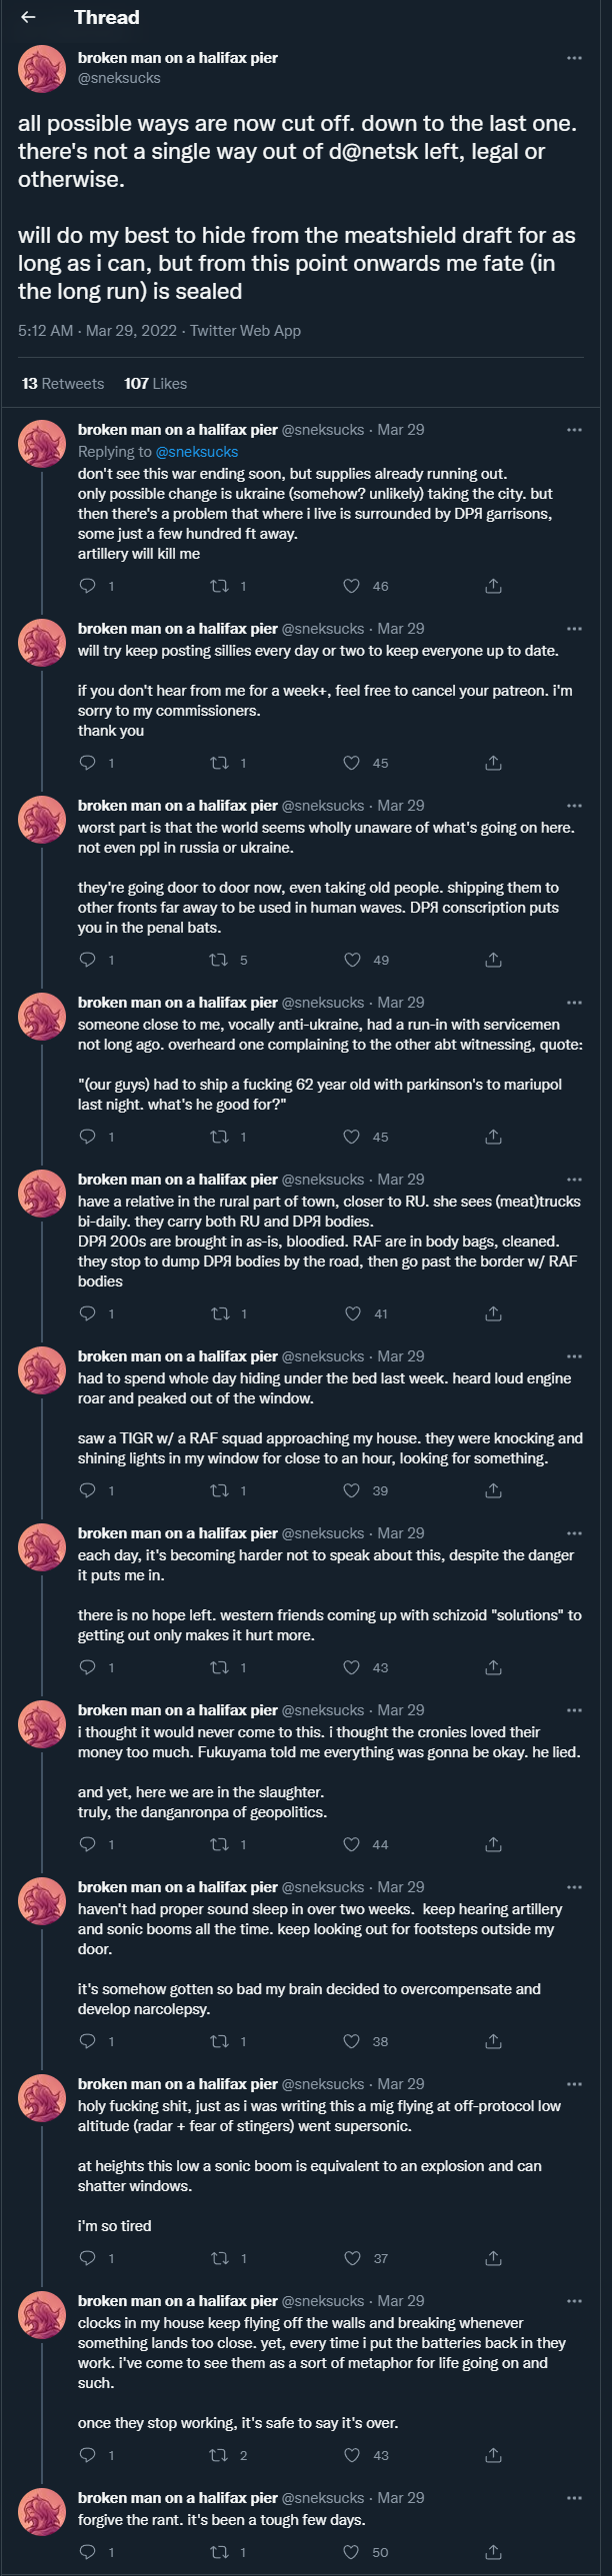Like the tweet about developing narcolepsy
This screenshot has height=2576, width=612.
coord(352,2042)
